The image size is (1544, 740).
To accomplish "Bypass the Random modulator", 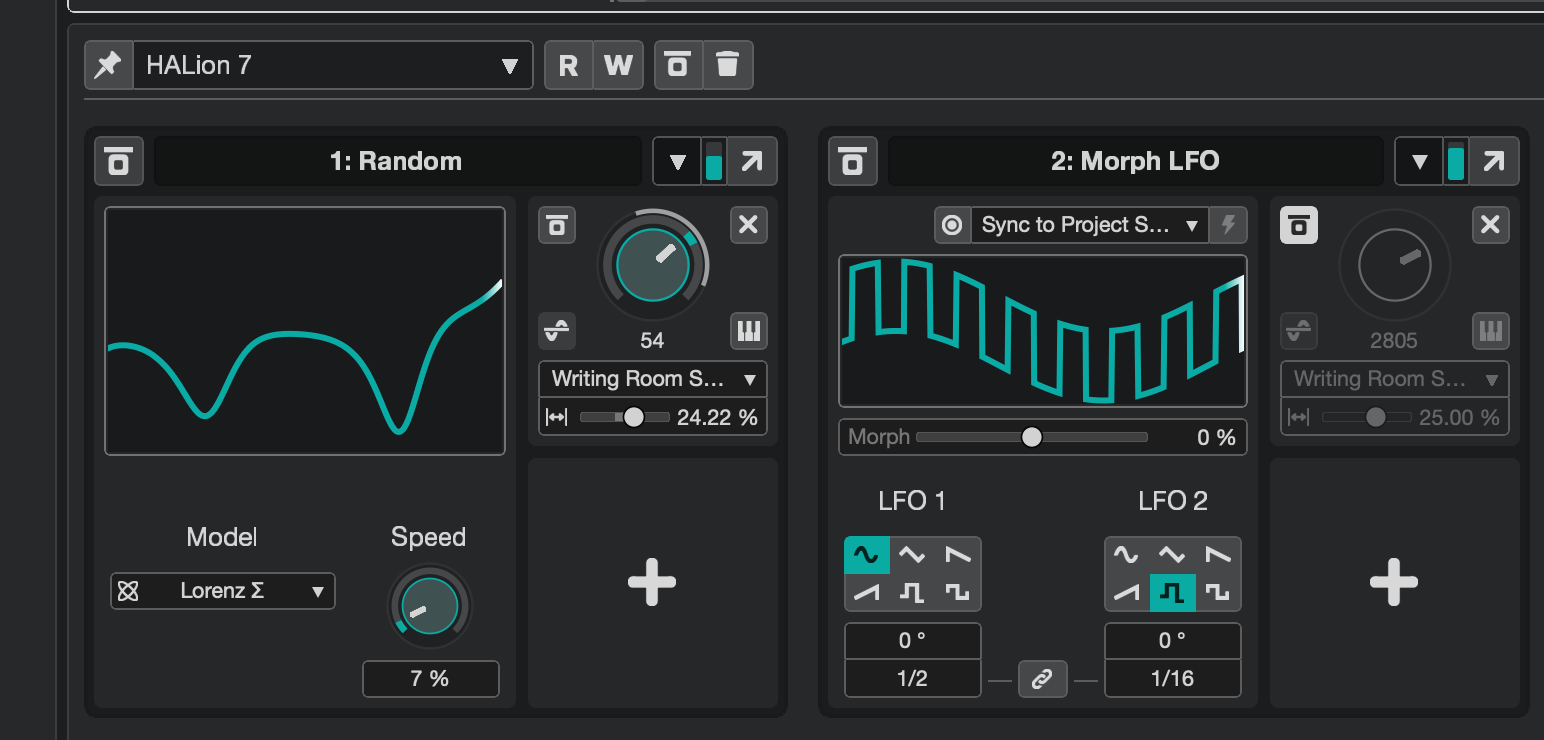I will coord(119,161).
